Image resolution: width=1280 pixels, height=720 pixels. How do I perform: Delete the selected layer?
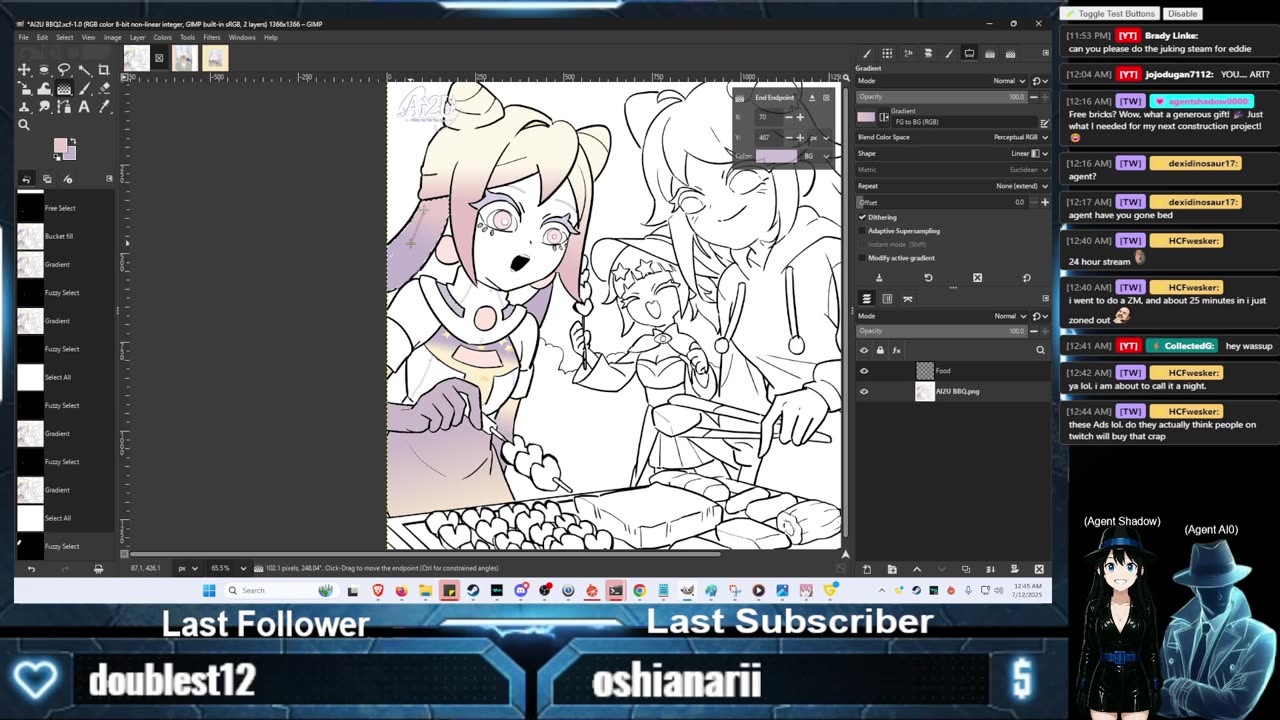[1039, 569]
